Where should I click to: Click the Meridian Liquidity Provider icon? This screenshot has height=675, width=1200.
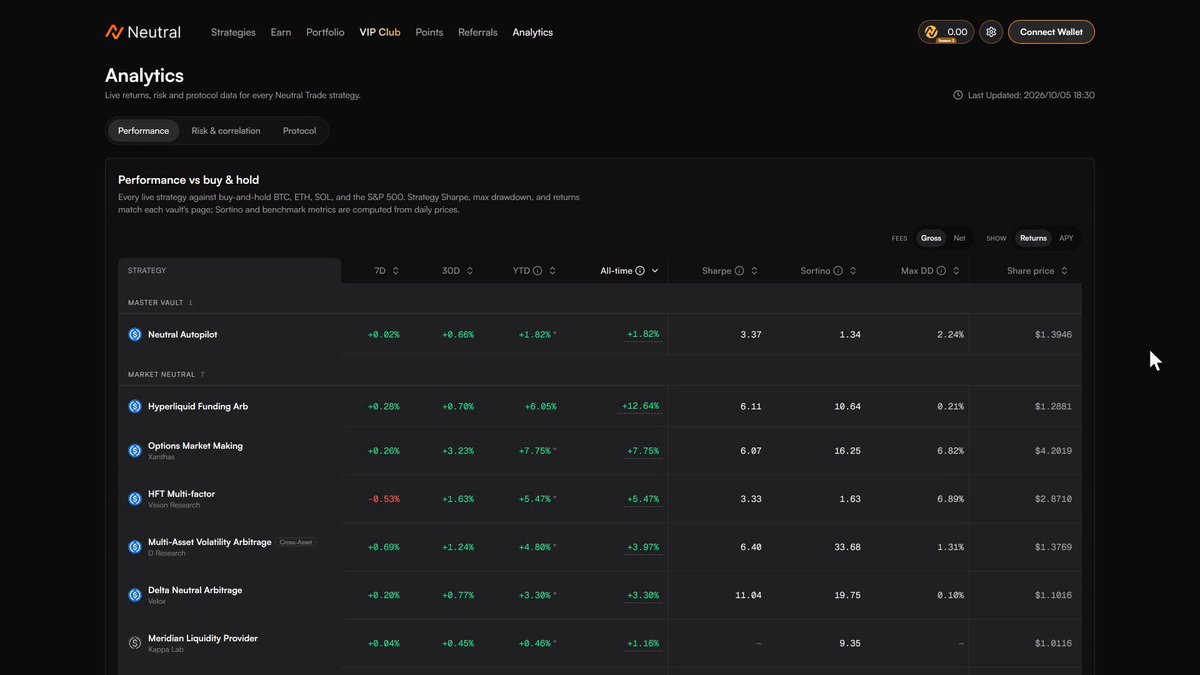pos(135,643)
